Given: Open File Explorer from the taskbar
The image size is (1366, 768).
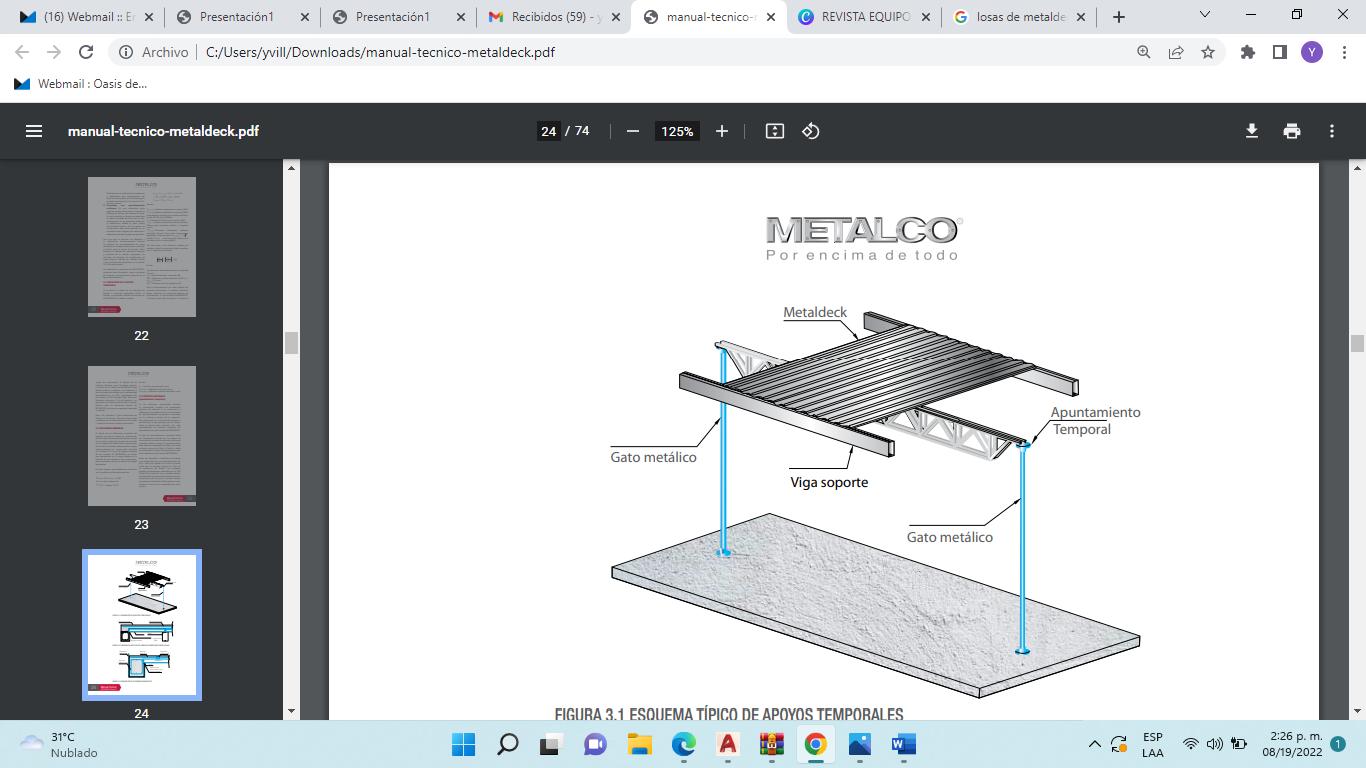Looking at the screenshot, I should coord(639,744).
